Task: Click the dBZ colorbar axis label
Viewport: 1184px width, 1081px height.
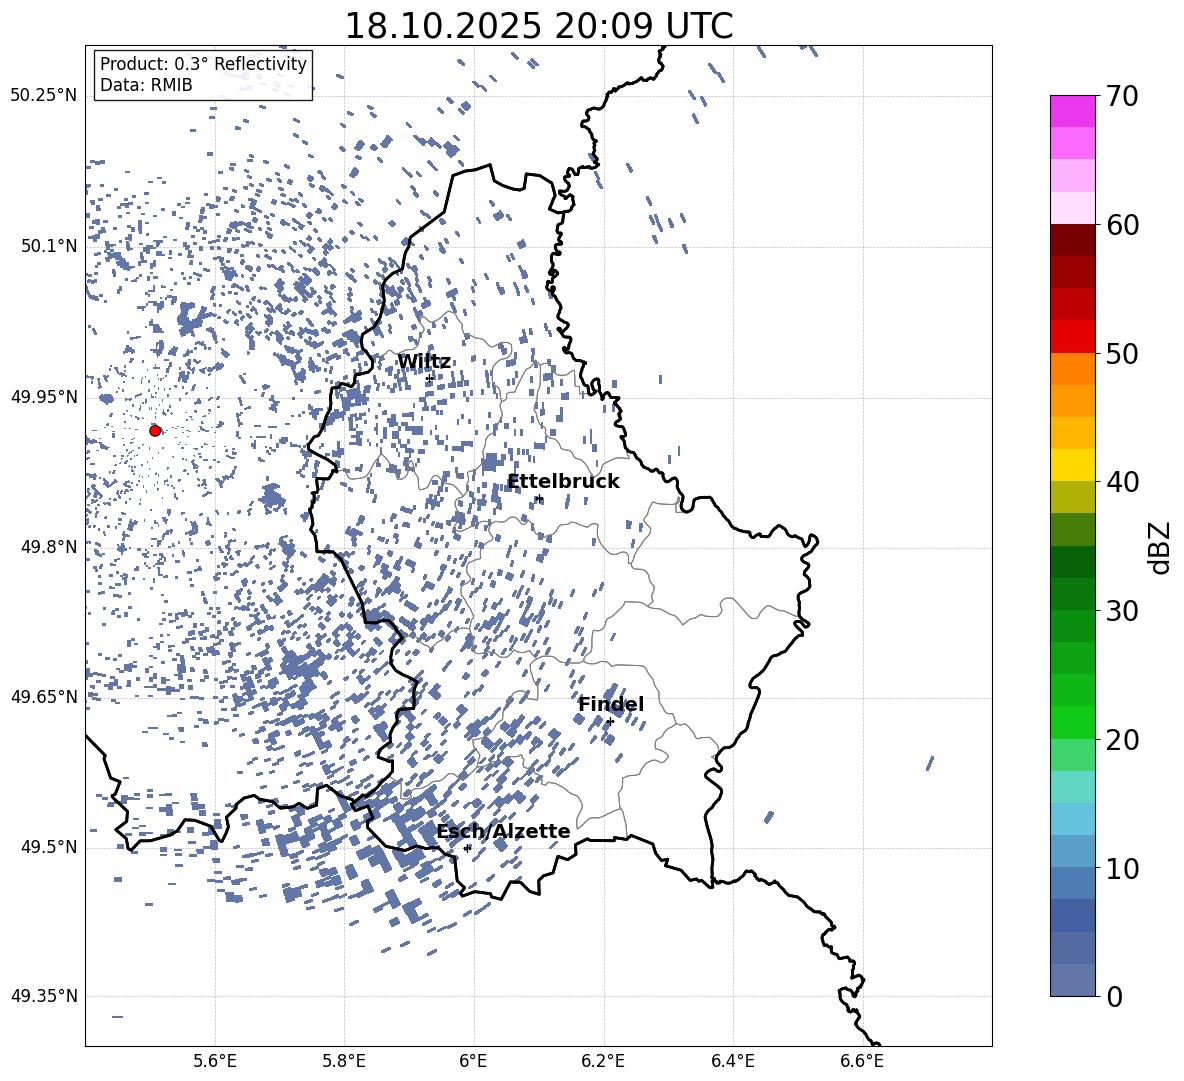Action: coord(1161,547)
